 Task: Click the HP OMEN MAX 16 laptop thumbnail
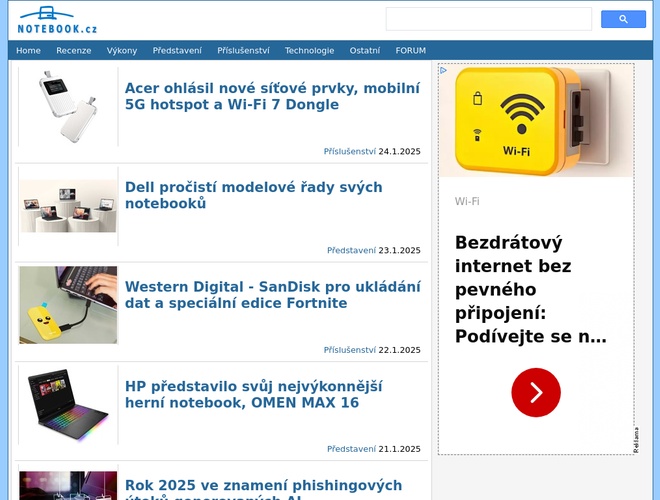[68, 405]
